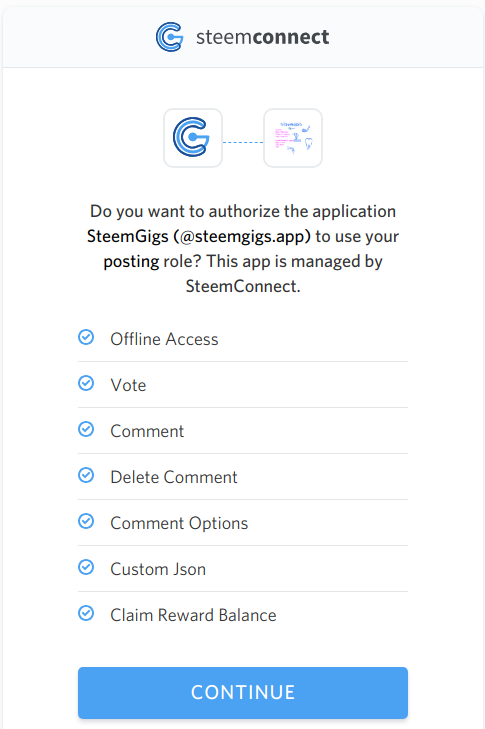The width and height of the screenshot is (485, 729).
Task: Select the Custom Json label
Action: tap(158, 570)
